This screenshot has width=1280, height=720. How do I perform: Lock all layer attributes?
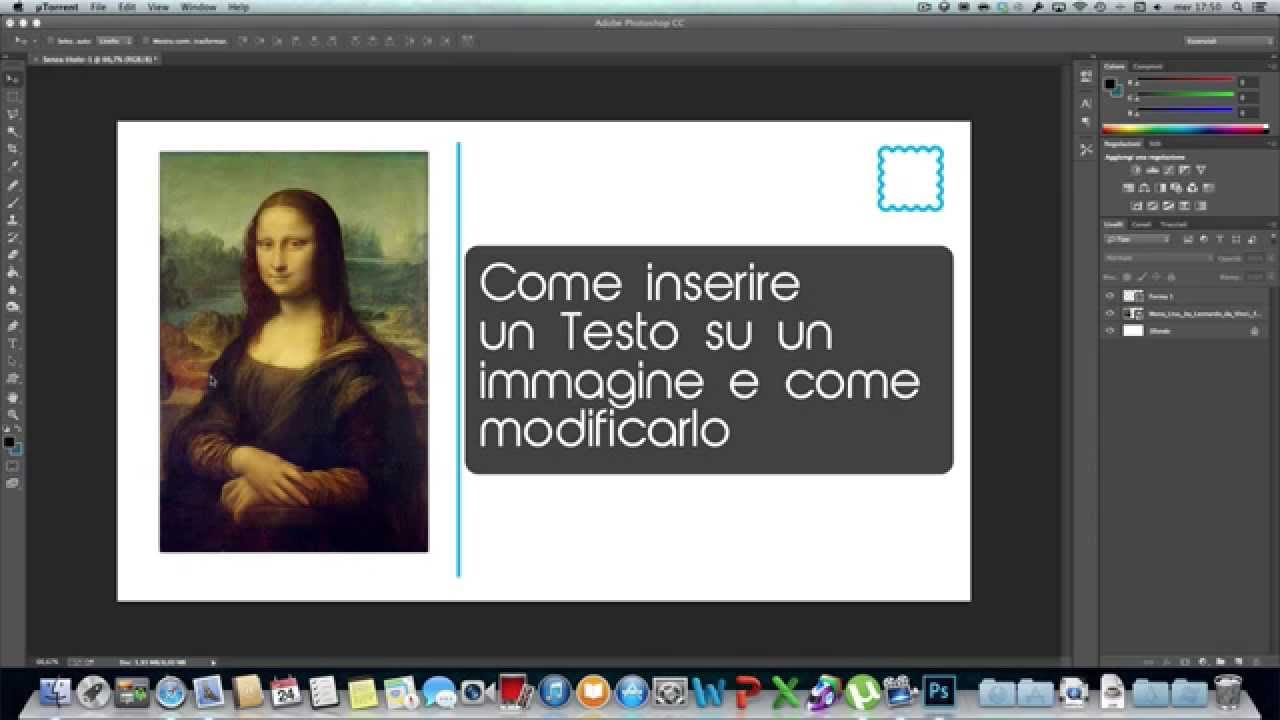pyautogui.click(x=1171, y=277)
